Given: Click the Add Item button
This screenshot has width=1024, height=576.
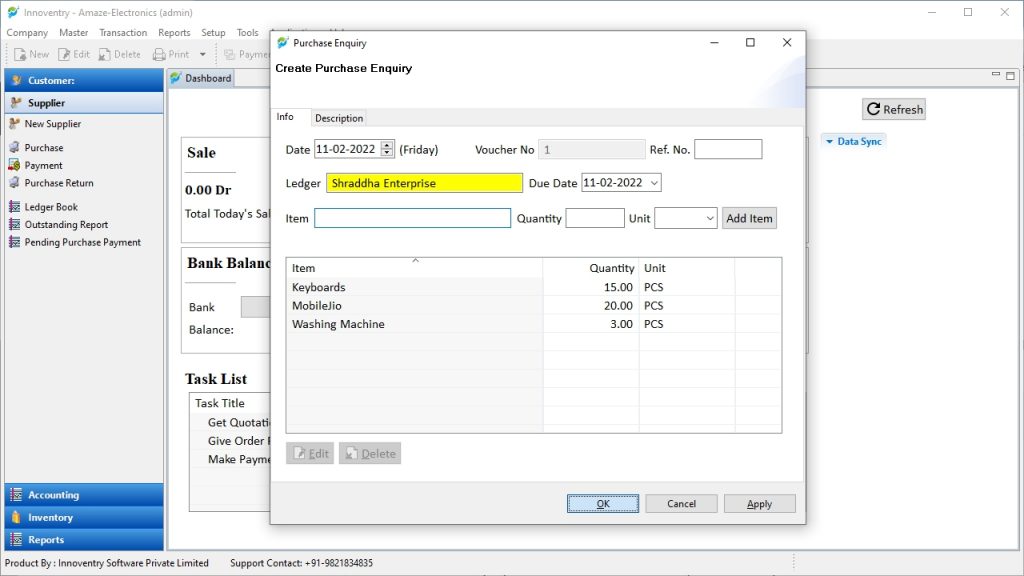Looking at the screenshot, I should (749, 218).
